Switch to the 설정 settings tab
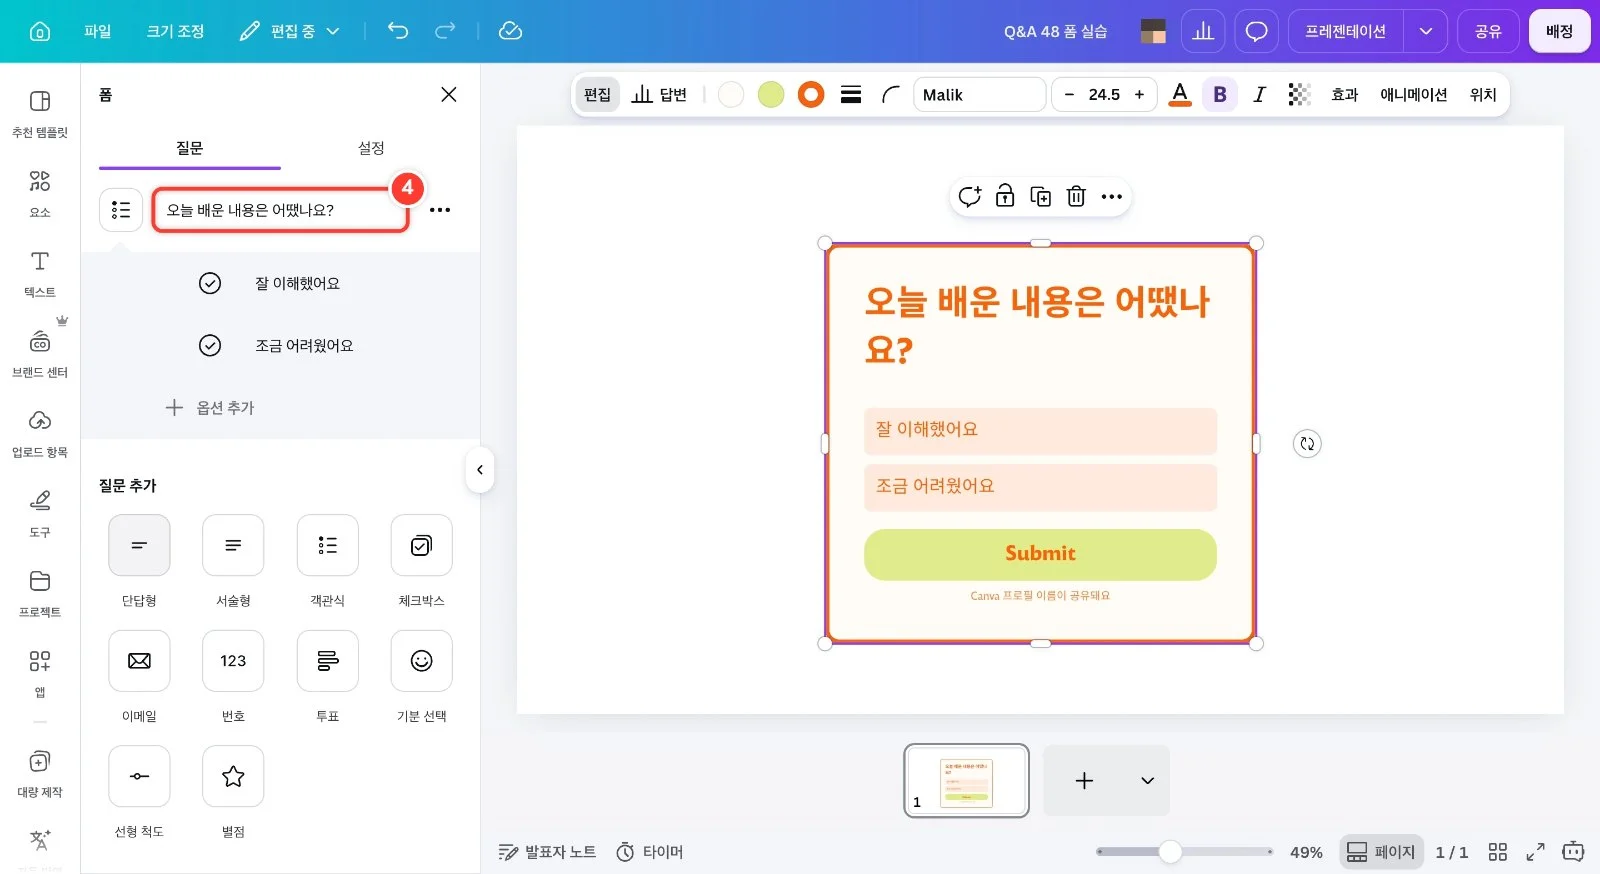 coord(371,148)
